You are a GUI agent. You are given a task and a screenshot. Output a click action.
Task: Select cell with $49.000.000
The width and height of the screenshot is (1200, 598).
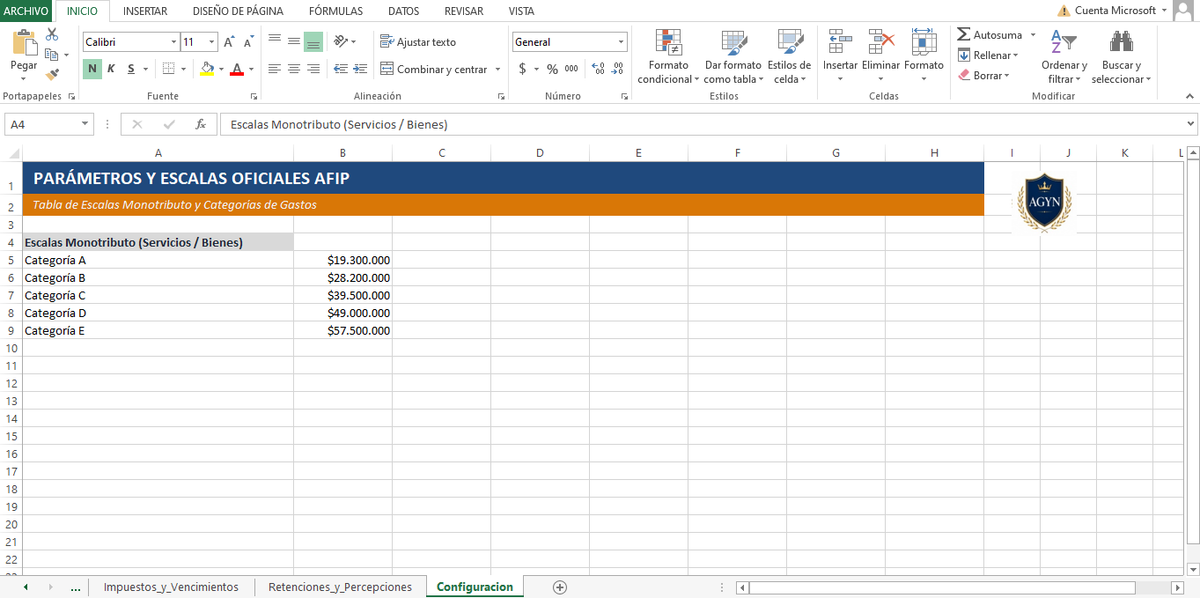[x=343, y=313]
